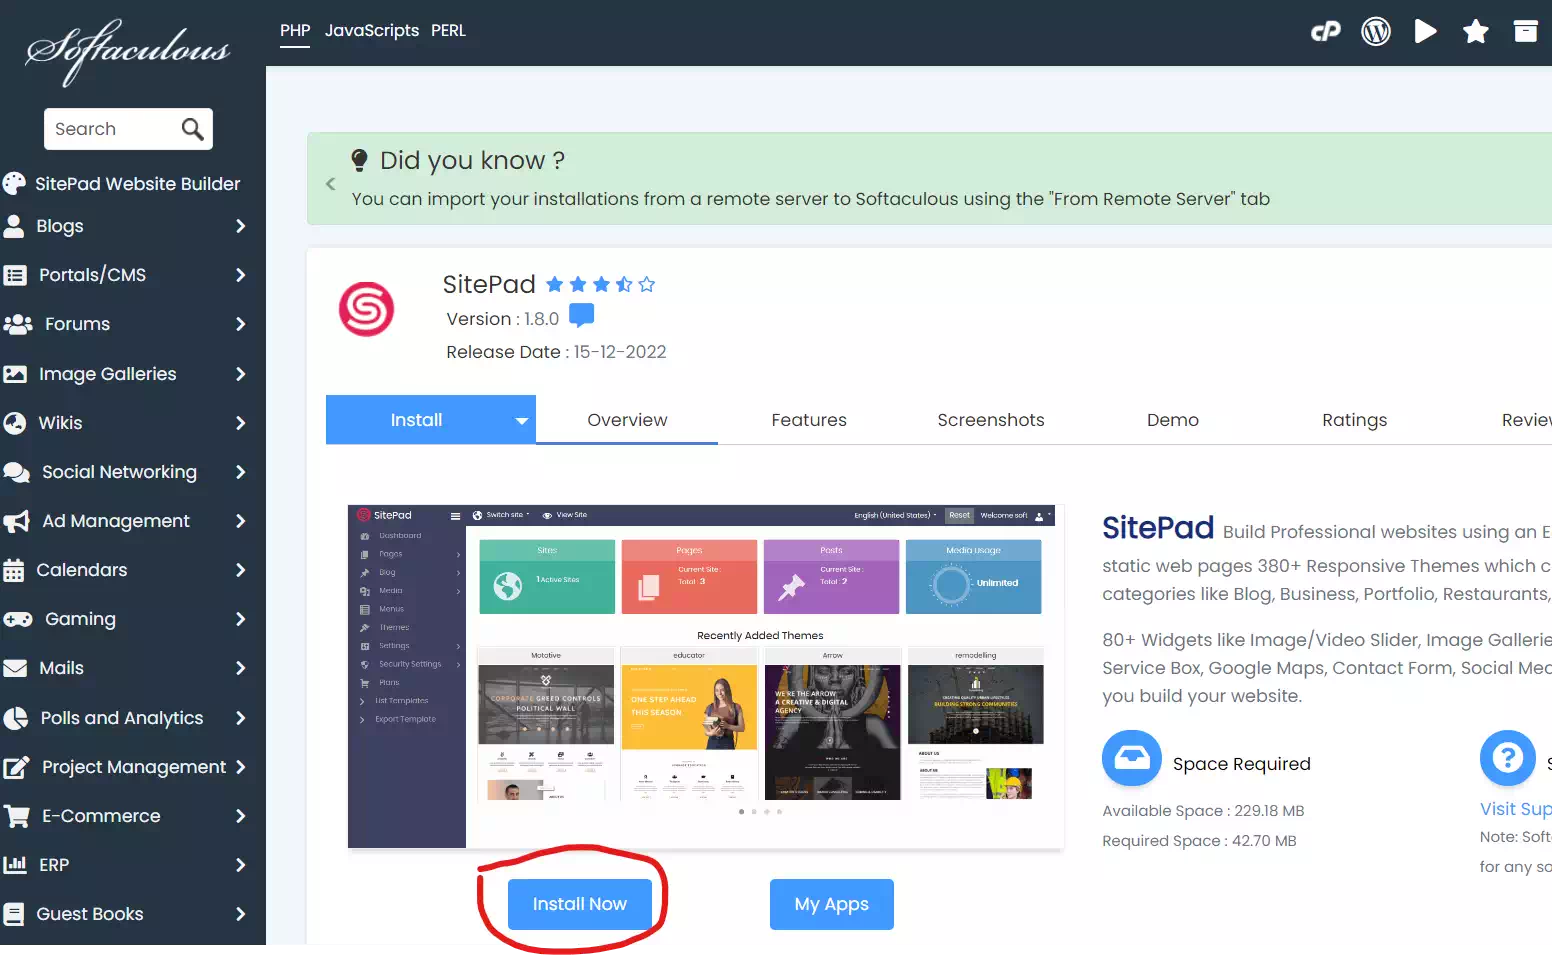Click the E-Commerce cart icon

click(16, 816)
